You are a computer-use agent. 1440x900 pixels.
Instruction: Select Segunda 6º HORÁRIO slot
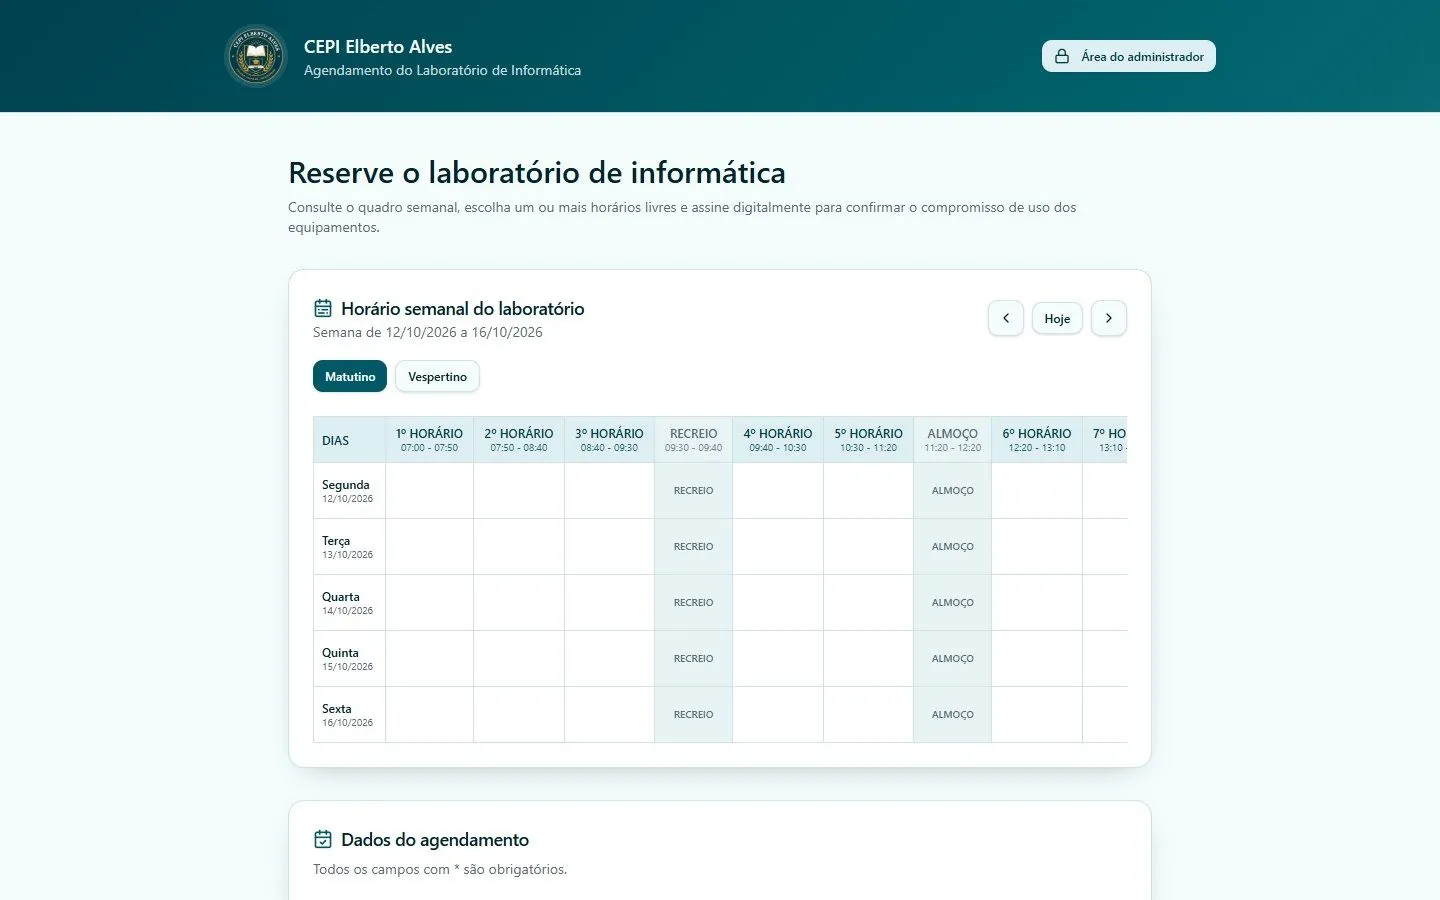(1037, 491)
